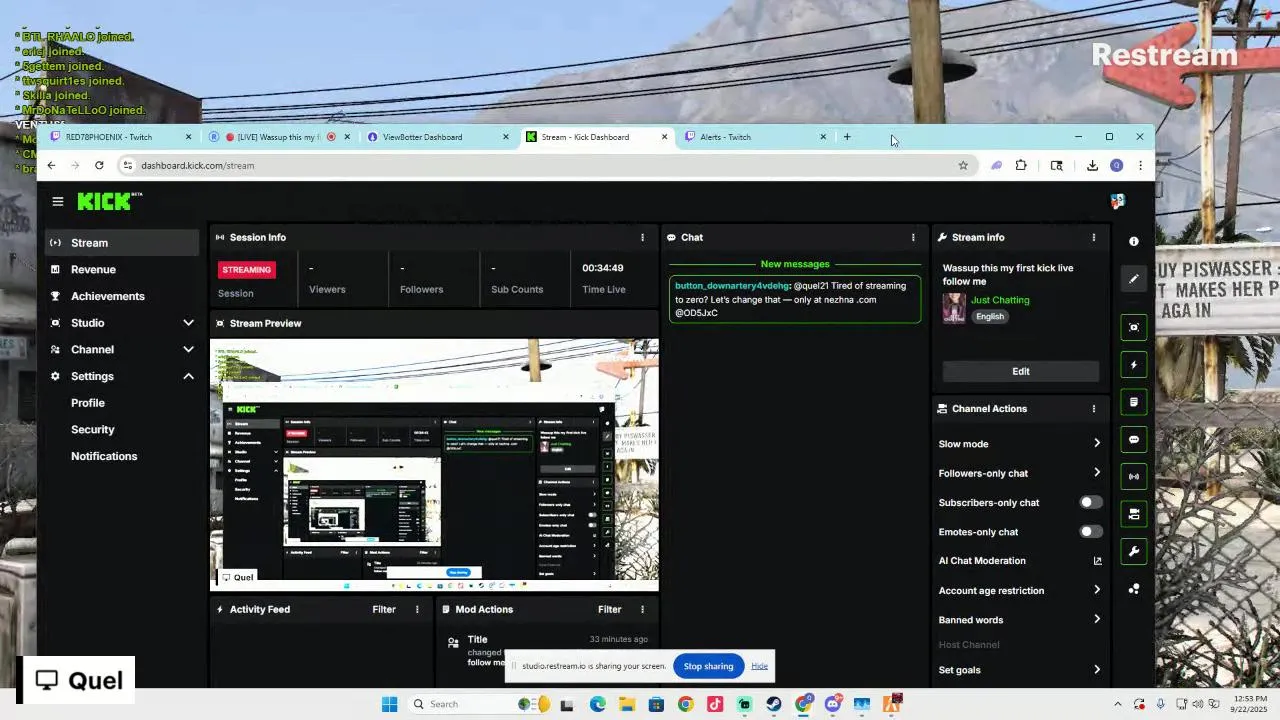Toggle the Channel Actions widget icon
This screenshot has height=720, width=1280.
[x=1134, y=514]
